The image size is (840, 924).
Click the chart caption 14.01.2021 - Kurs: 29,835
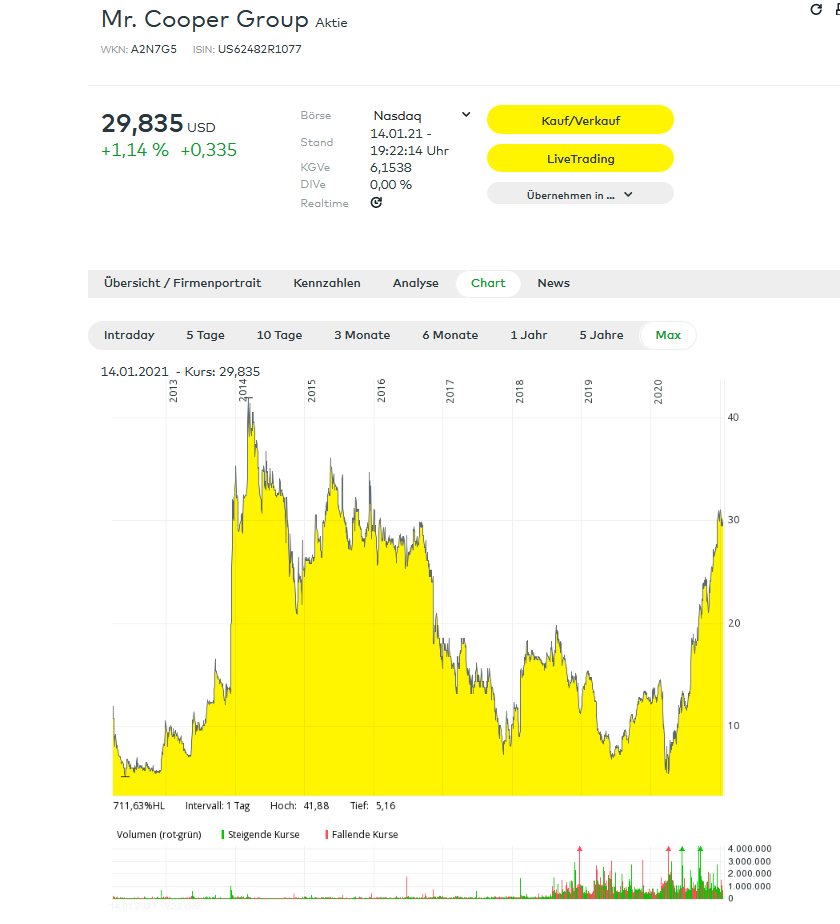tap(180, 372)
